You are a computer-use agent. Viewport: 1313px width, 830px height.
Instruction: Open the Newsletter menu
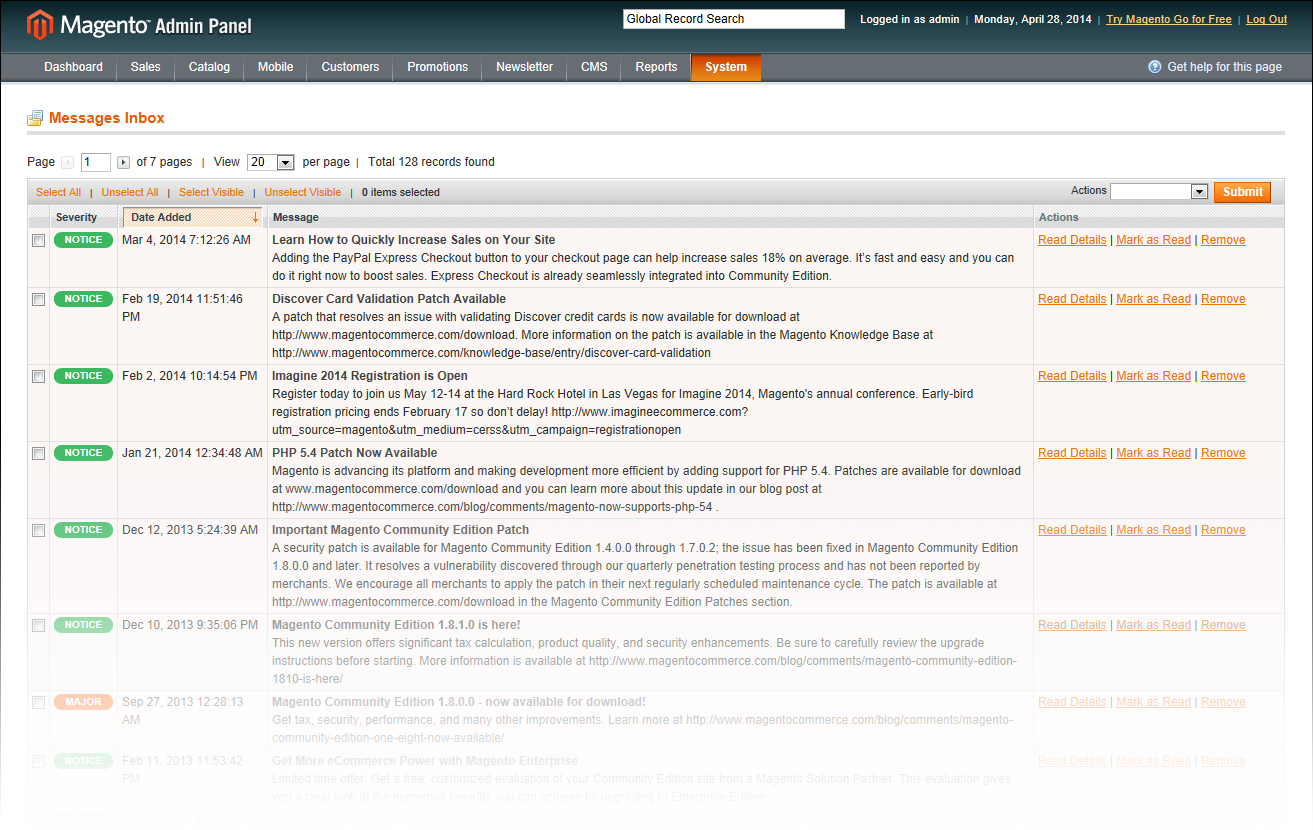pos(524,67)
